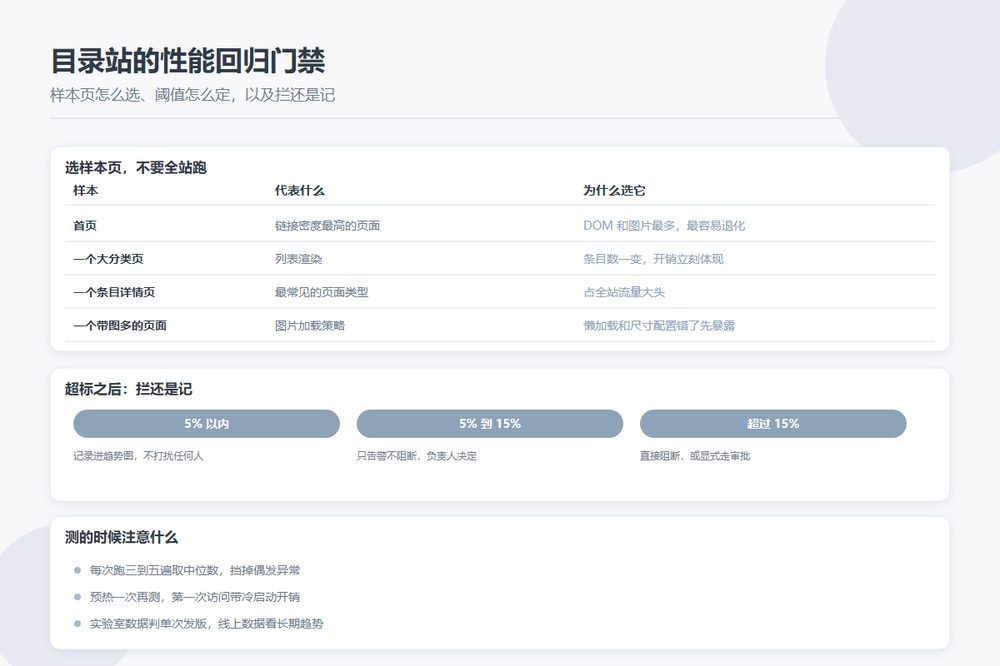Select the cell 链接密度最高的页面

pyautogui.click(x=327, y=225)
